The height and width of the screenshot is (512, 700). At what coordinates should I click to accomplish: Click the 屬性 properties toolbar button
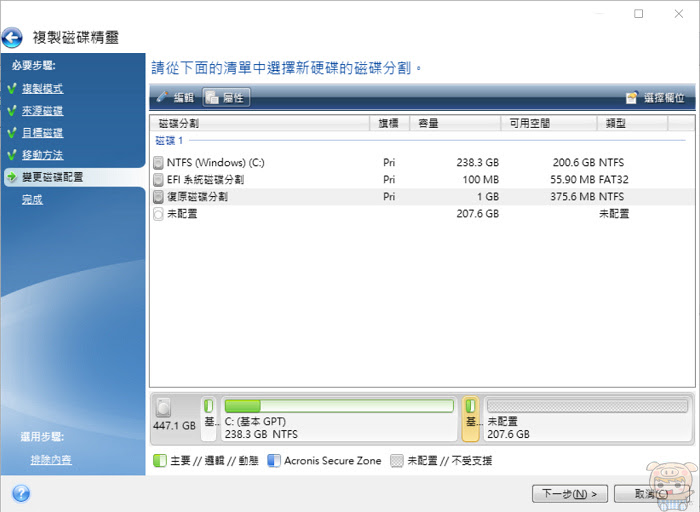point(226,97)
